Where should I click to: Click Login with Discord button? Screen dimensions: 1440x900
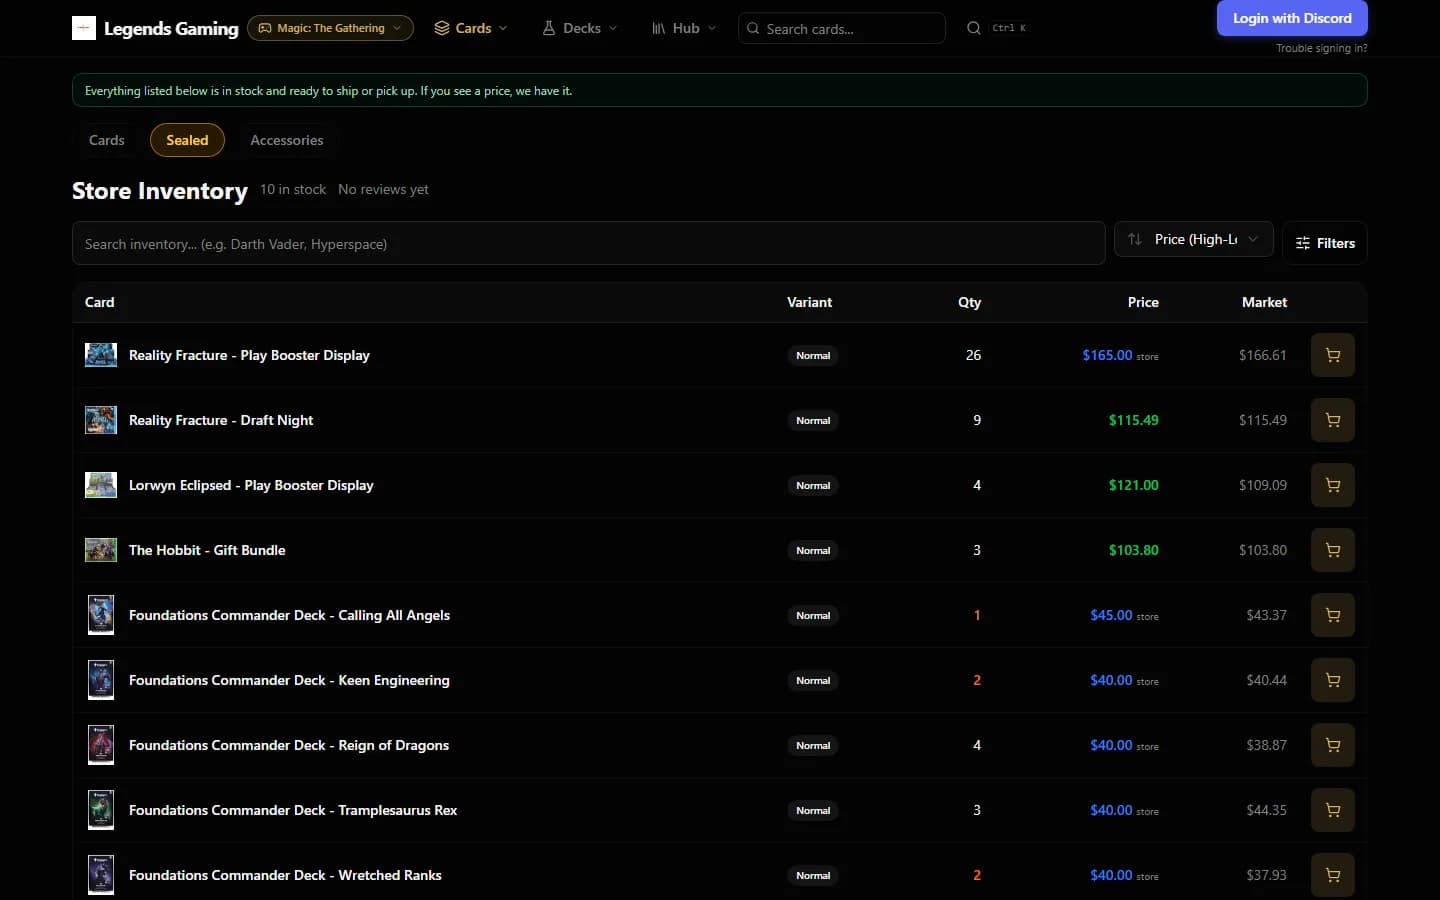click(1292, 18)
